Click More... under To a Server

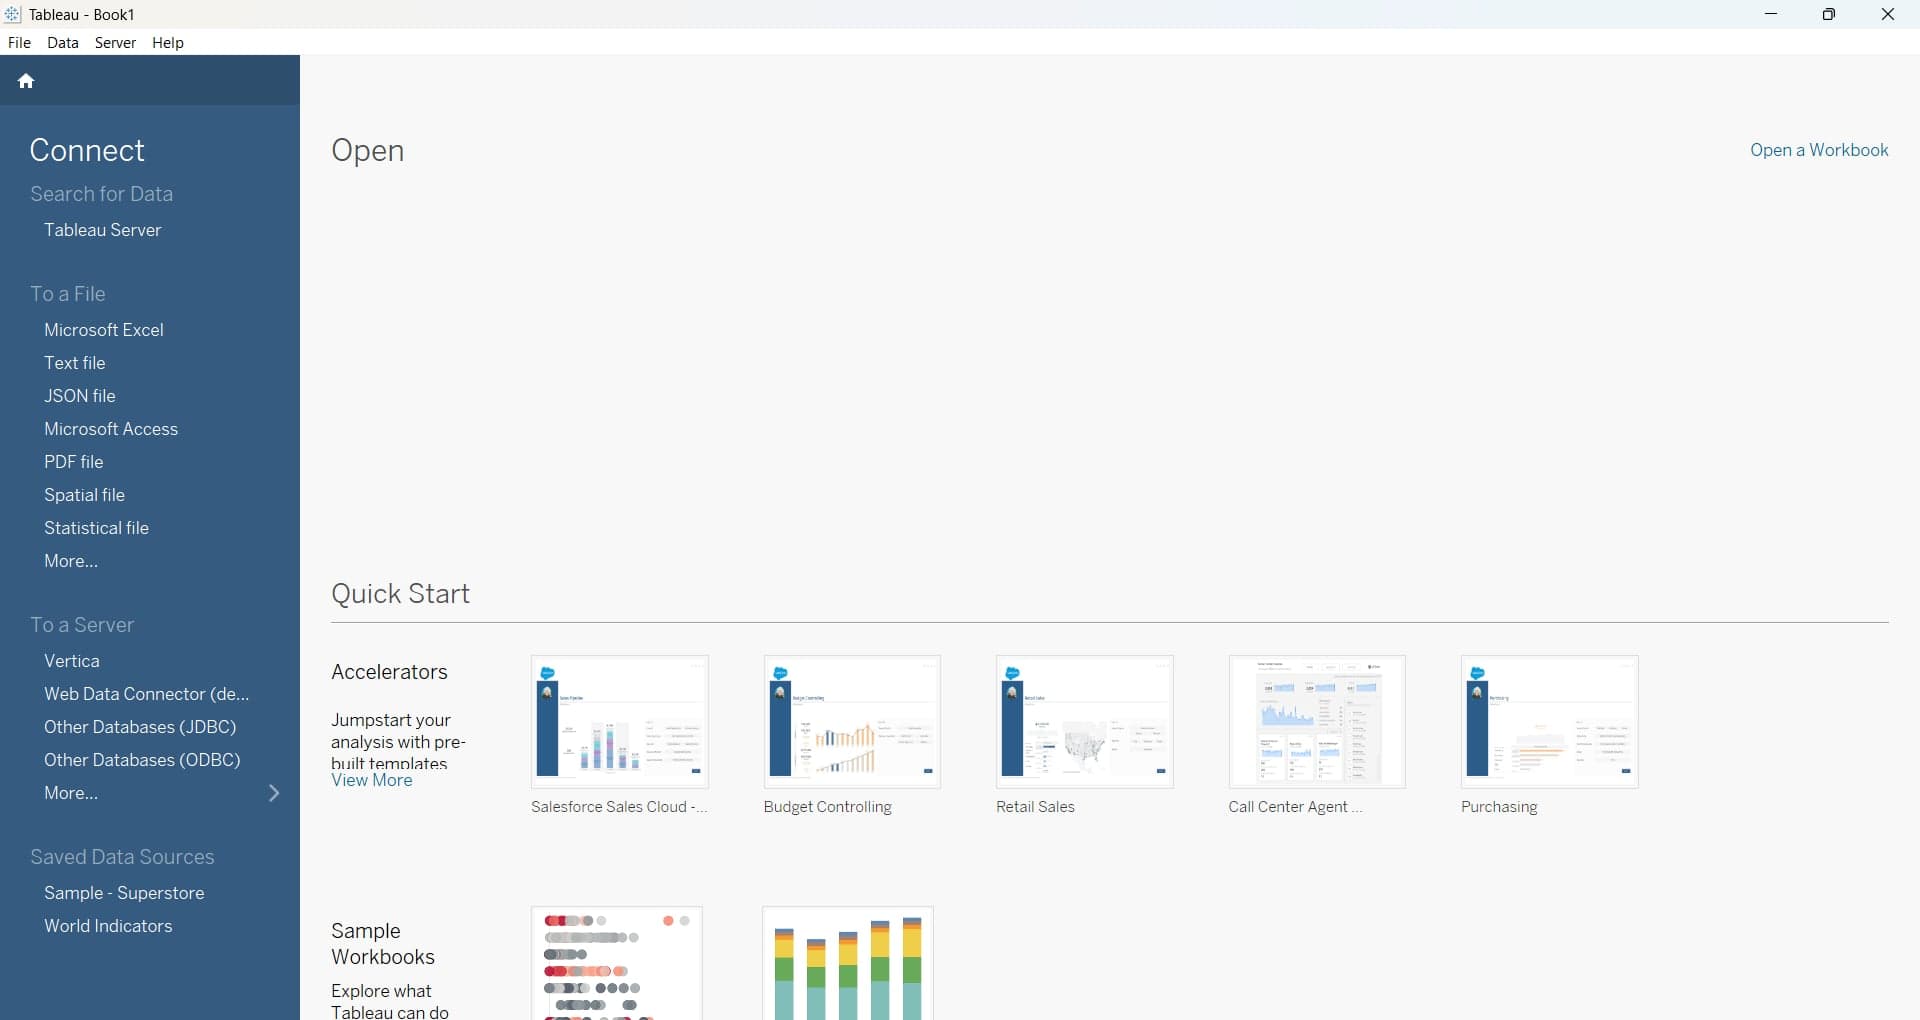click(x=71, y=793)
